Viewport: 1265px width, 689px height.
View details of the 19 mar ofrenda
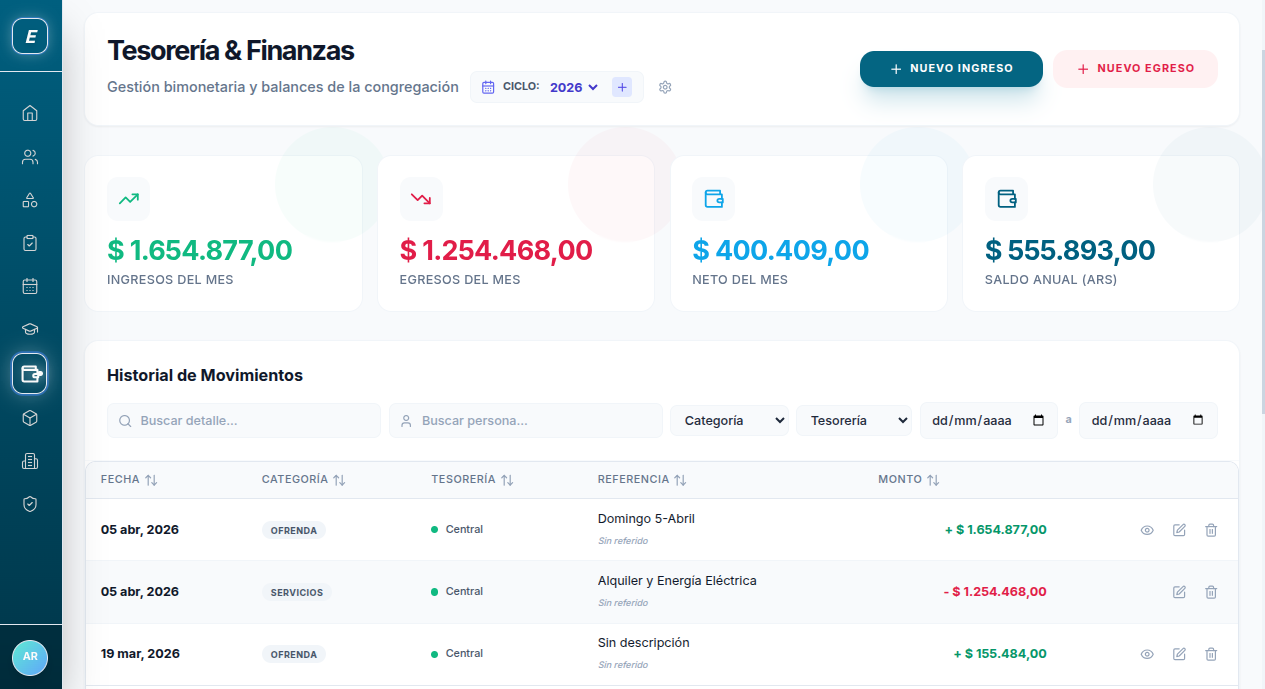(1147, 654)
